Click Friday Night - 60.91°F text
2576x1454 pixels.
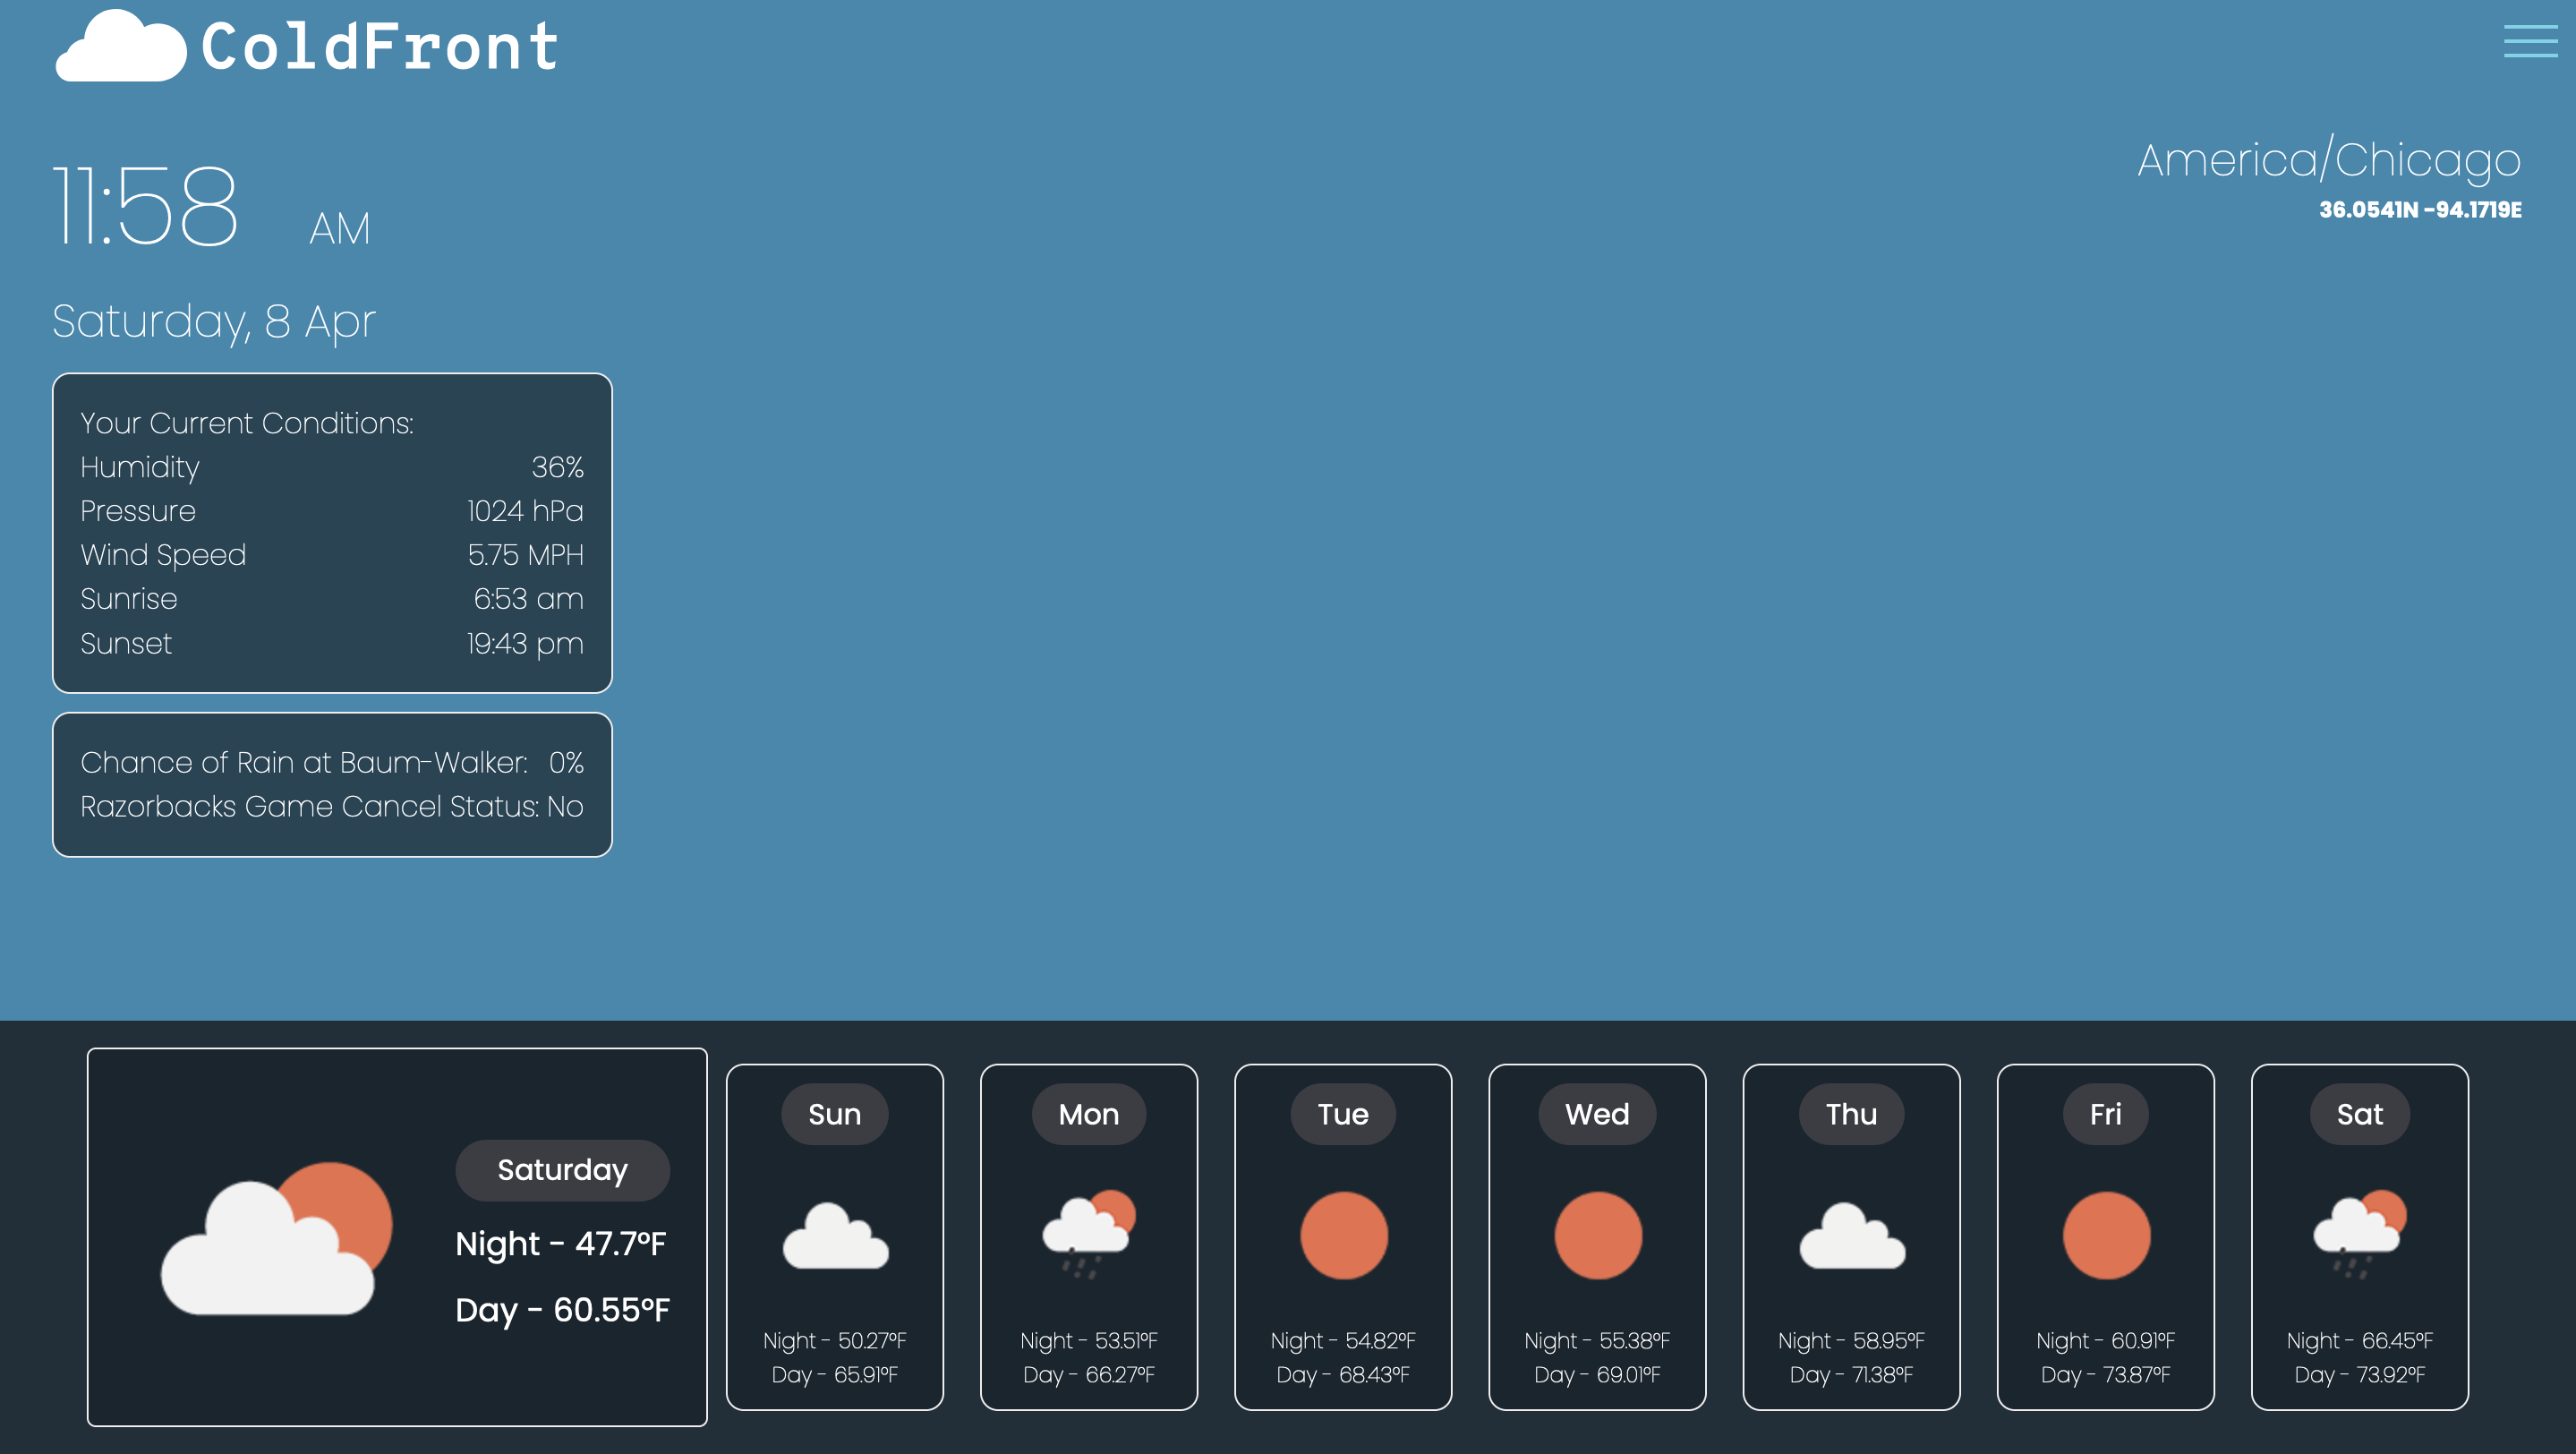[2106, 1340]
